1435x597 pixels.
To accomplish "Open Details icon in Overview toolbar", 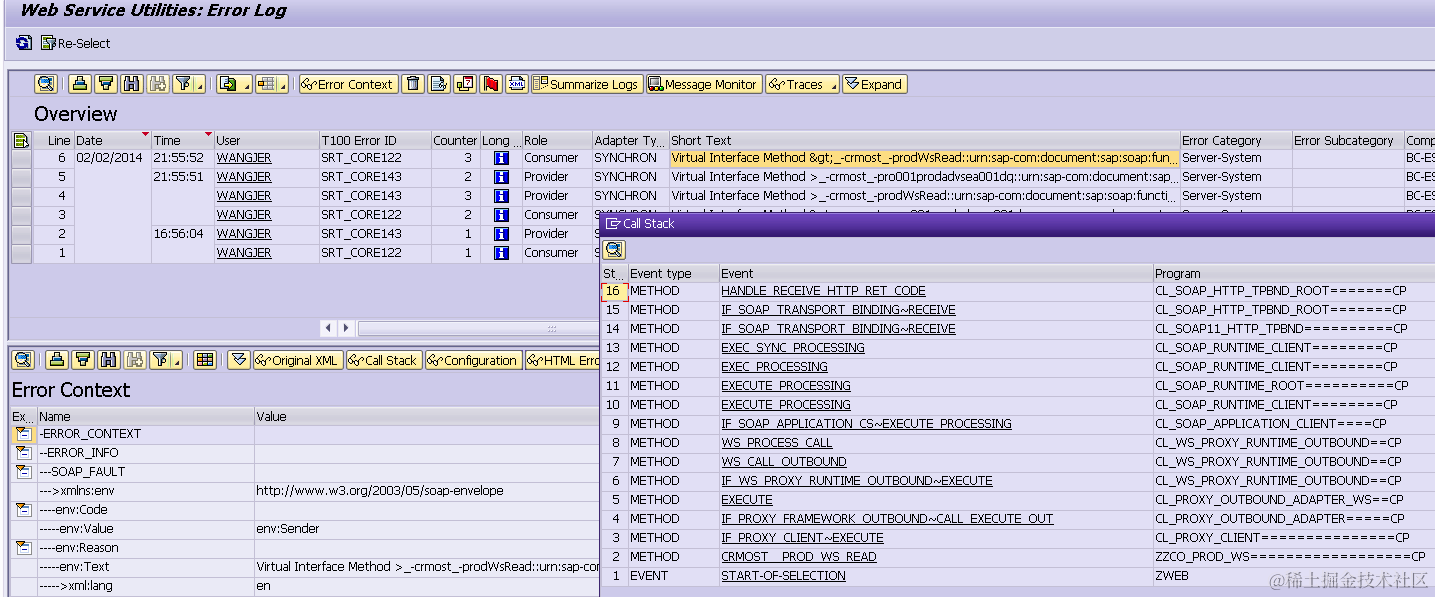I will [45, 84].
